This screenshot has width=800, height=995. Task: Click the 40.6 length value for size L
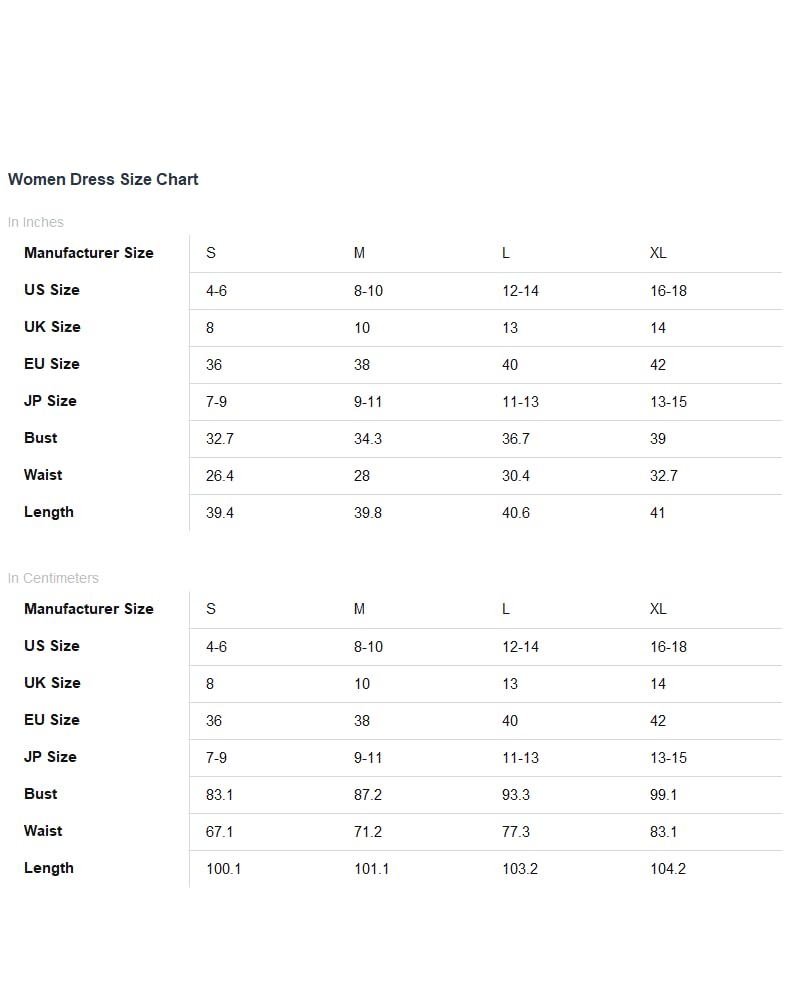tap(516, 513)
